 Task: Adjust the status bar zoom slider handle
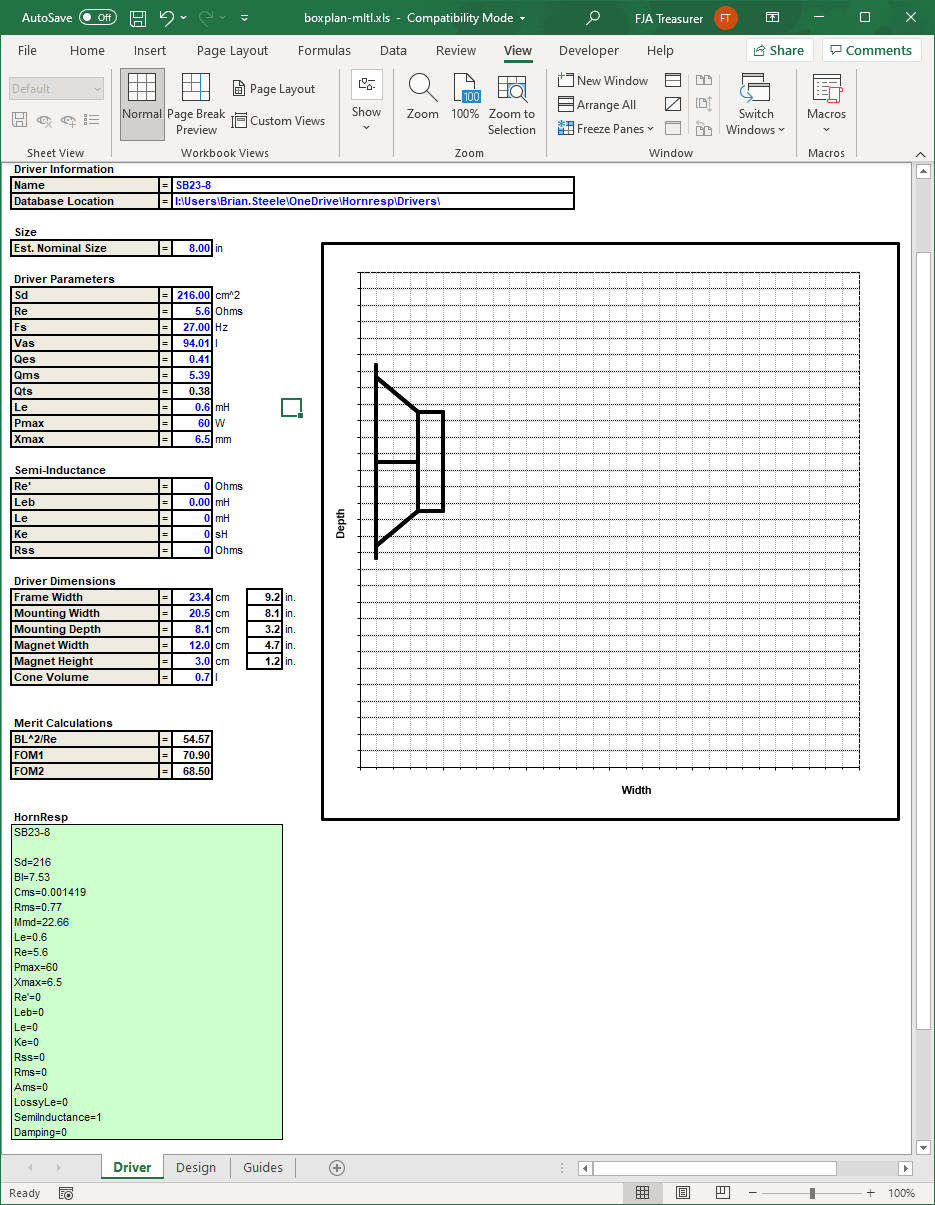(812, 1193)
